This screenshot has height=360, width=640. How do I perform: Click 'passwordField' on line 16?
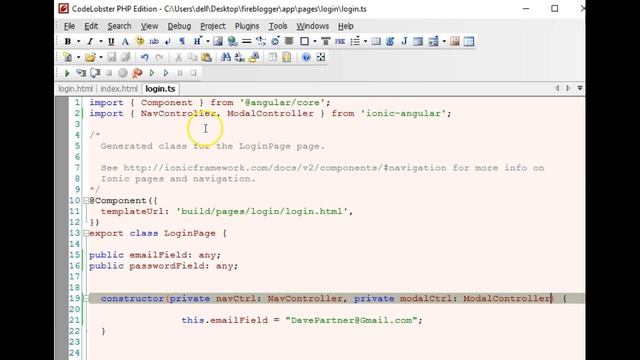(x=167, y=266)
